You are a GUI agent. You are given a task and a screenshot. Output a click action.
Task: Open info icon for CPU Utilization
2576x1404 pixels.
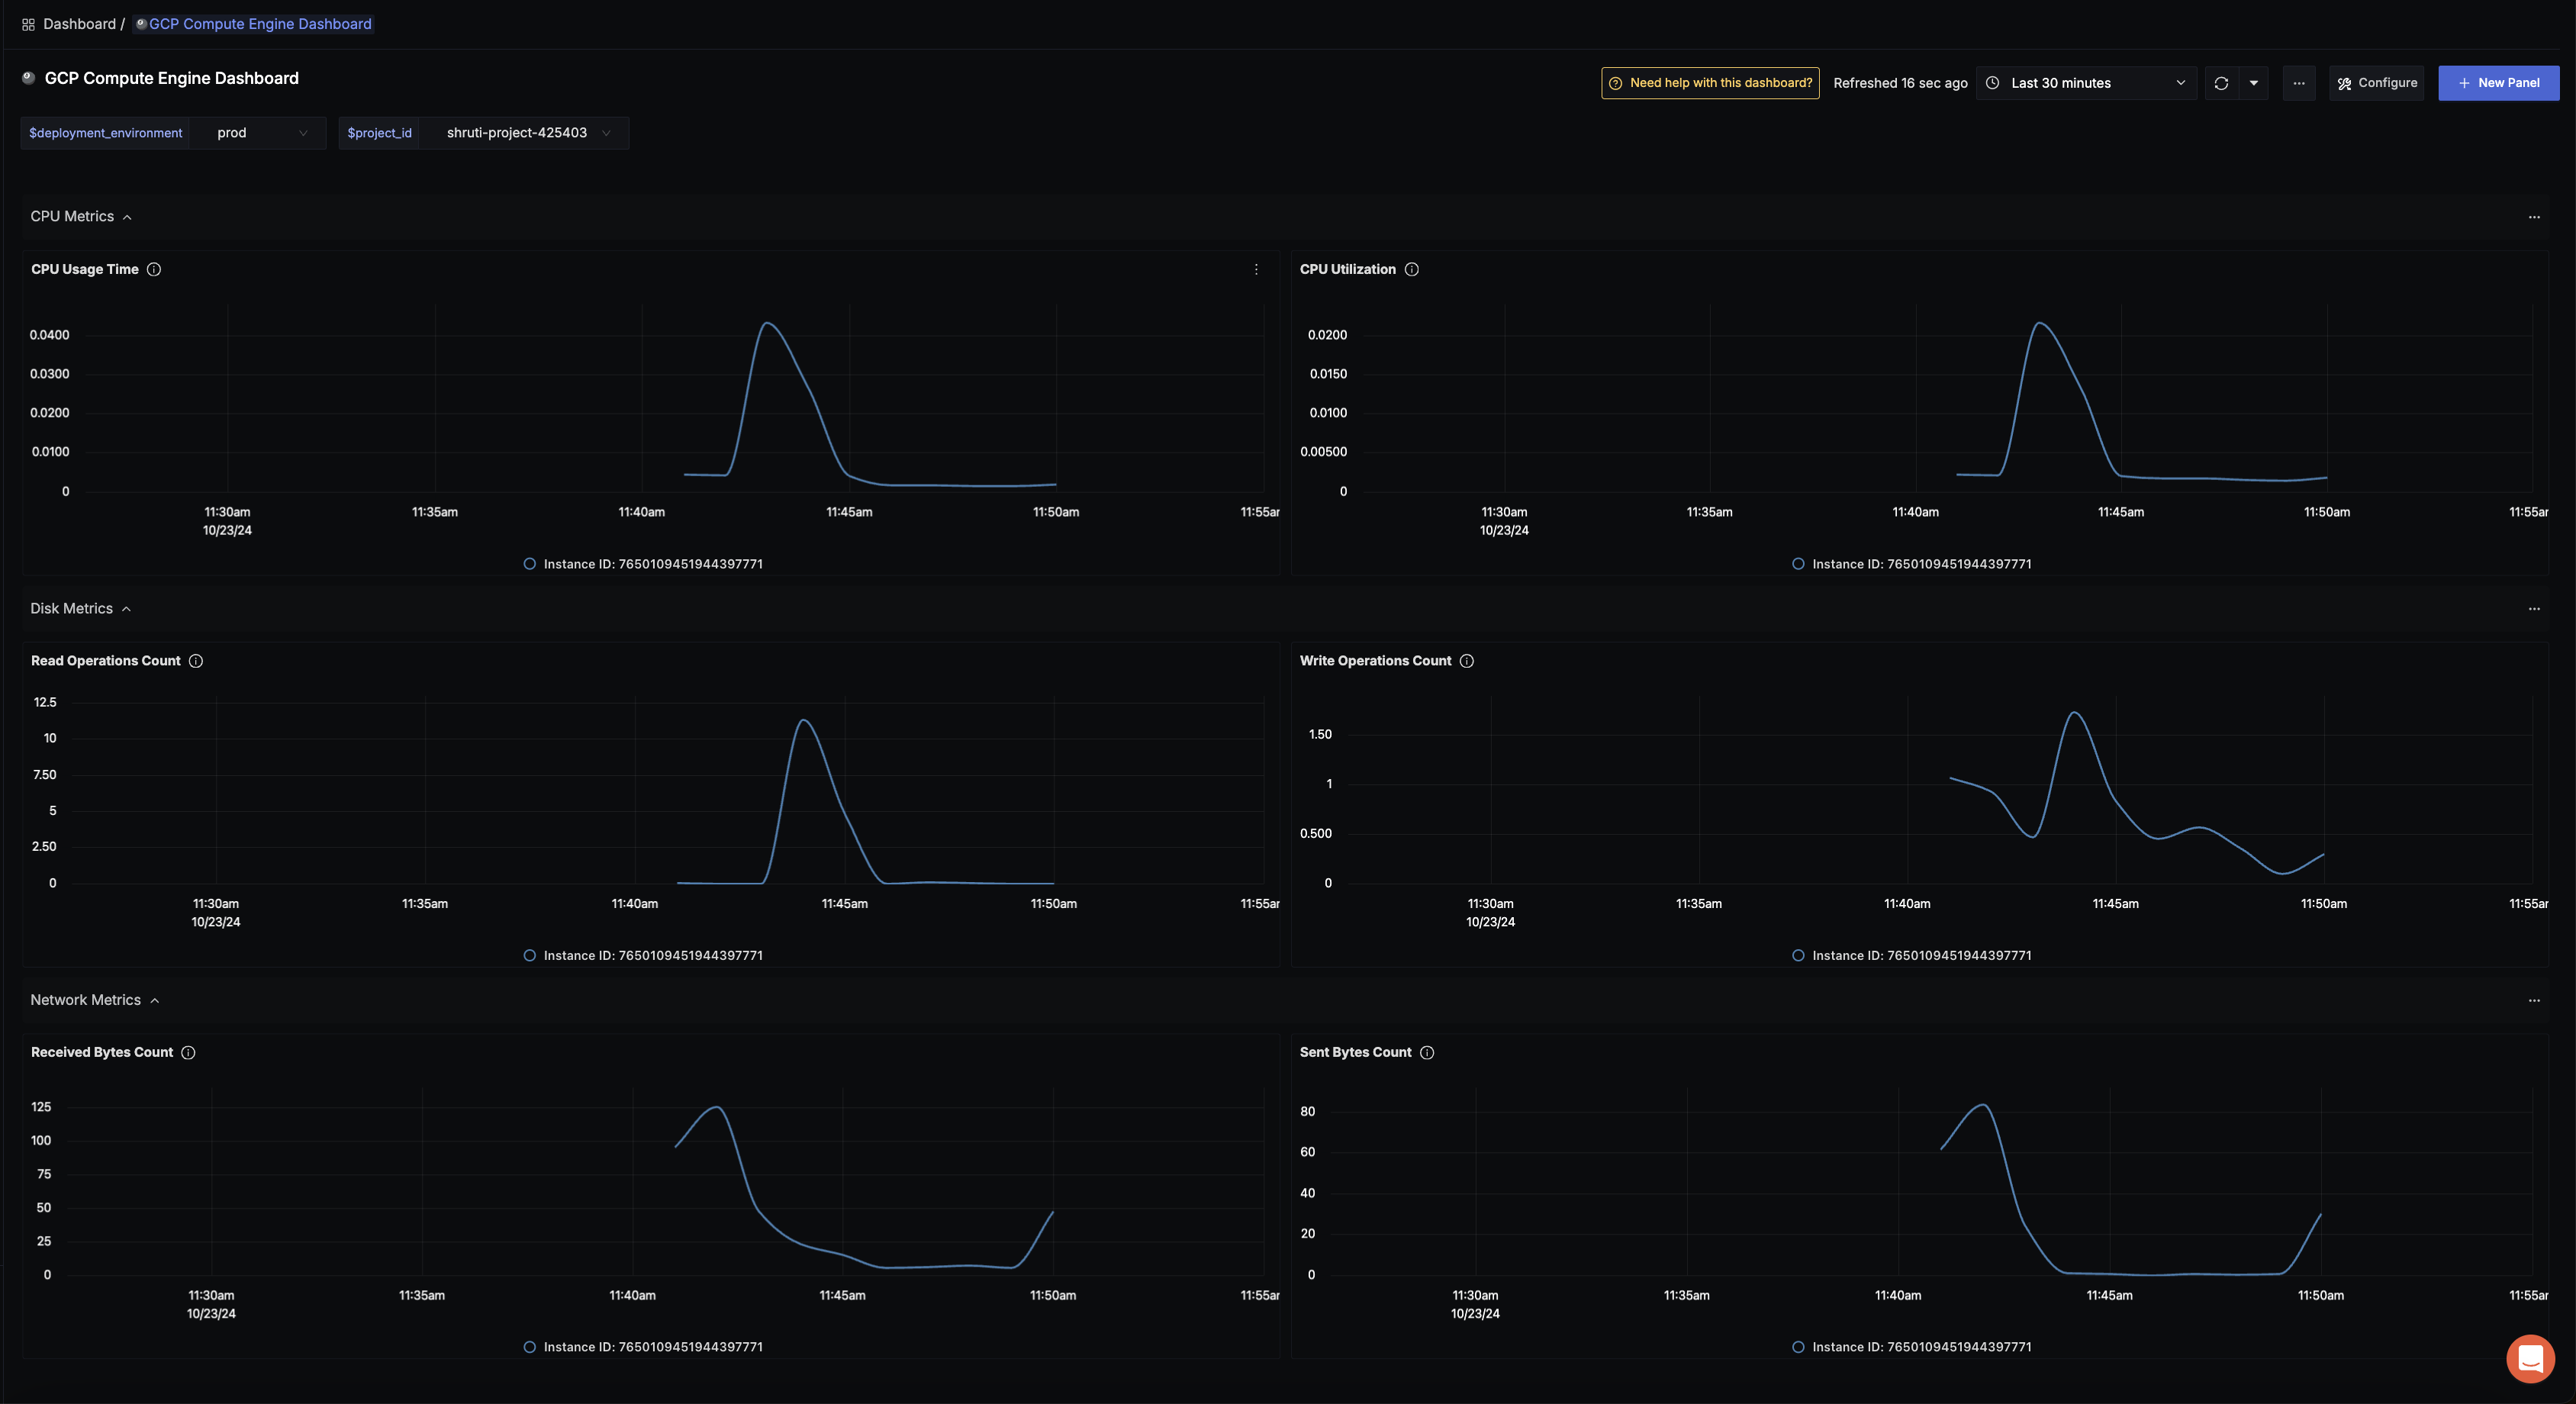[x=1412, y=269]
